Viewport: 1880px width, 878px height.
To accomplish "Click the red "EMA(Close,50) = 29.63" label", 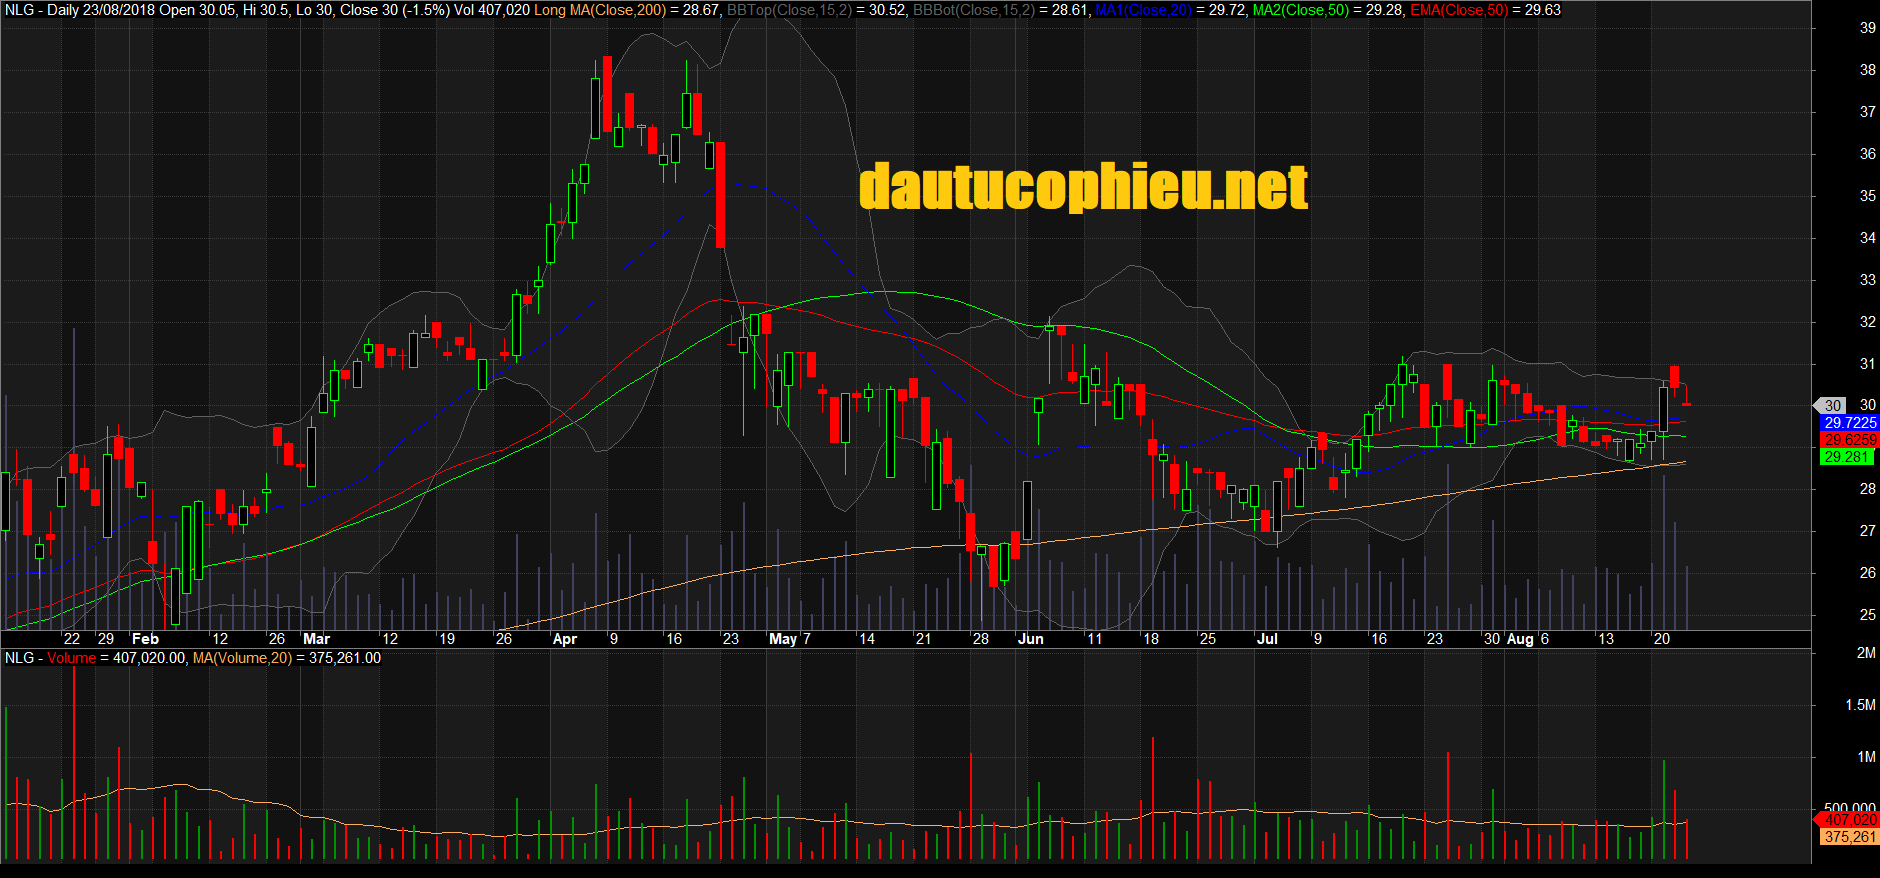I will click(1486, 10).
